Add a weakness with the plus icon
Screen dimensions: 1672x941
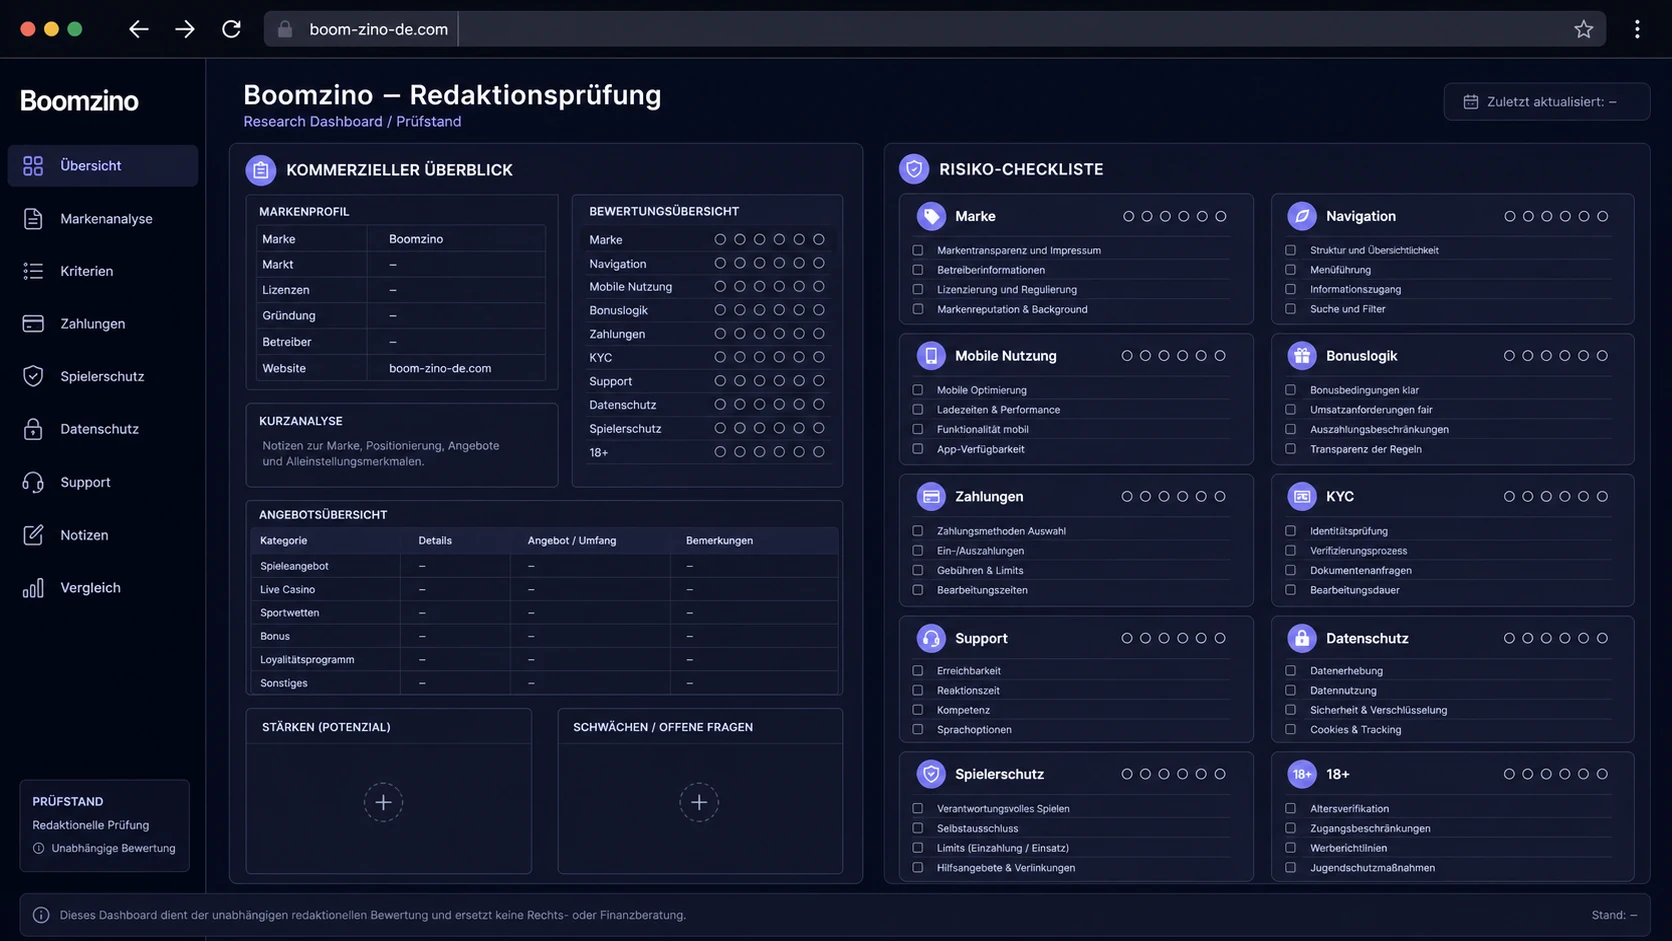pos(699,802)
